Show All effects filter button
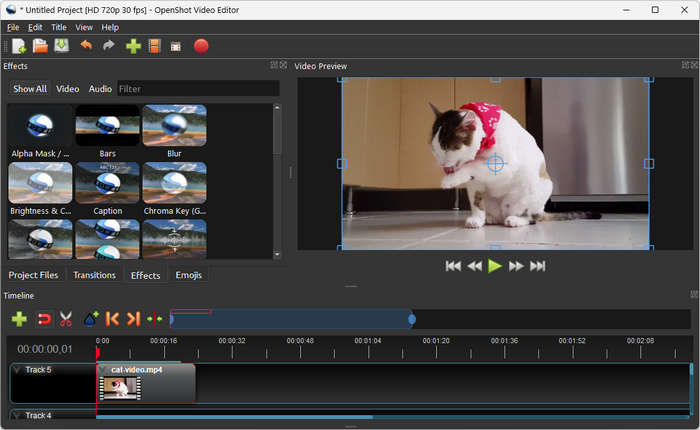 pyautogui.click(x=30, y=89)
